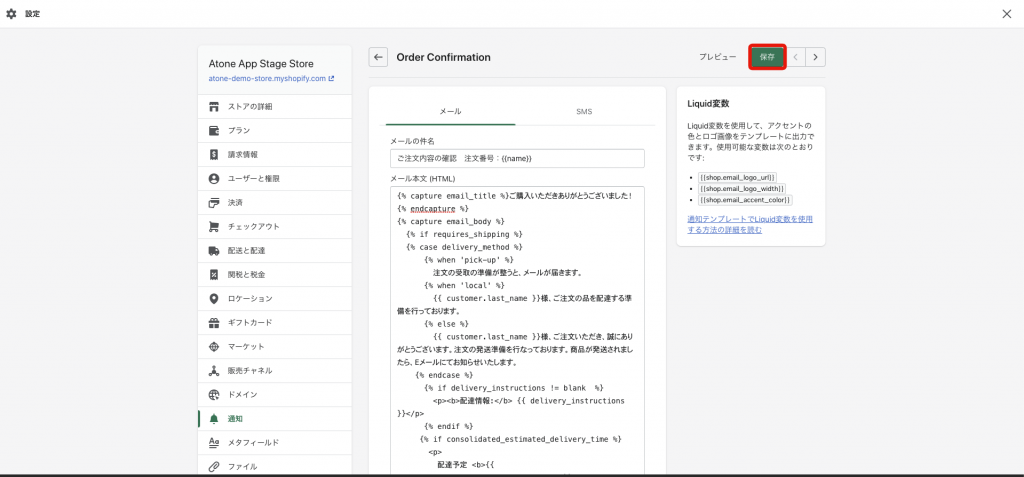The width and height of the screenshot is (1024, 477).
Task: Click the 請求情報 billing icon
Action: (214, 155)
